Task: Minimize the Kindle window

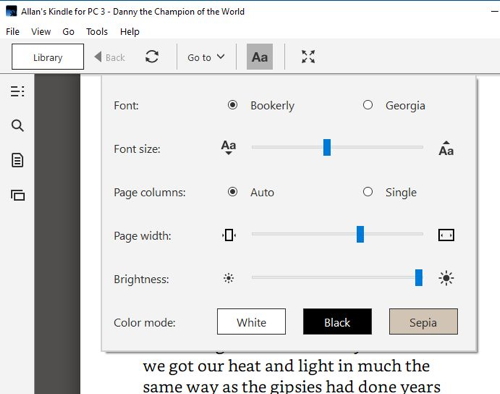Action: (495, 12)
